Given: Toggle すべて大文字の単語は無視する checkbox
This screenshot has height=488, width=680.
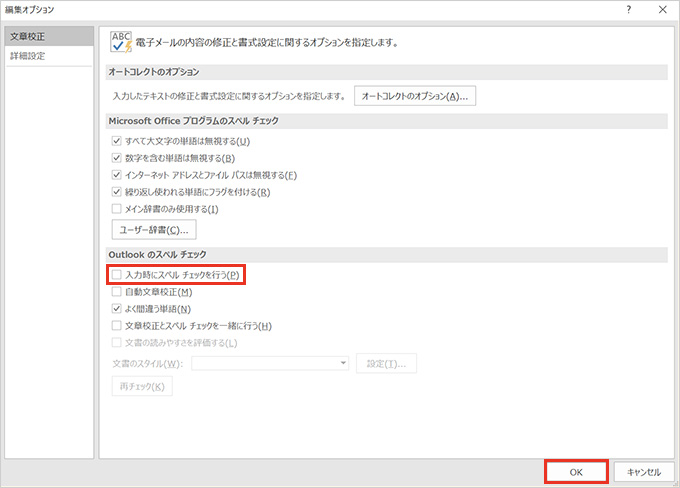Looking at the screenshot, I should pyautogui.click(x=117, y=141).
